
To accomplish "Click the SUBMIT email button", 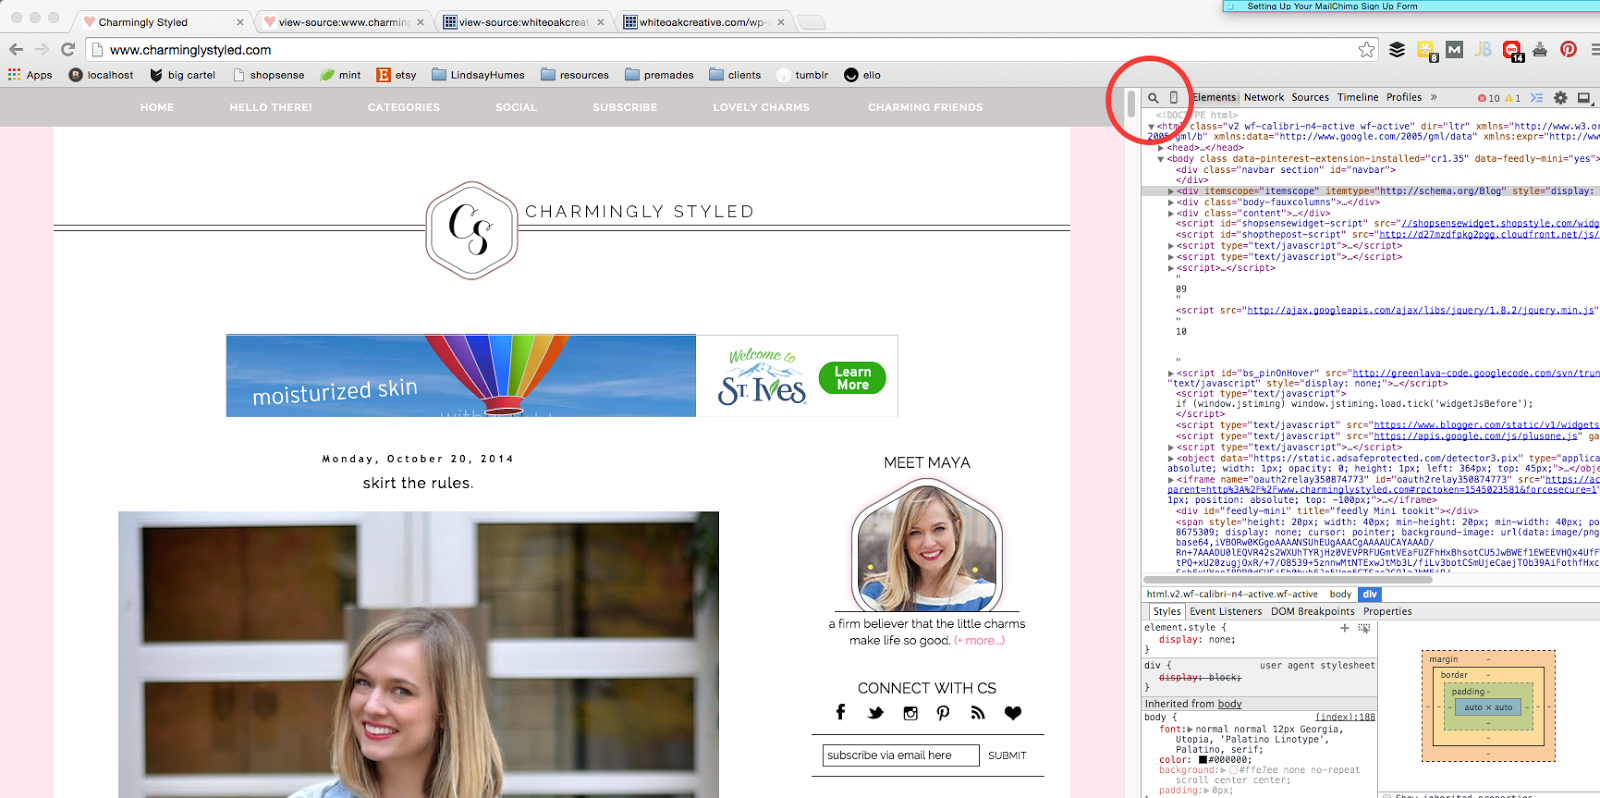I will 1007,756.
